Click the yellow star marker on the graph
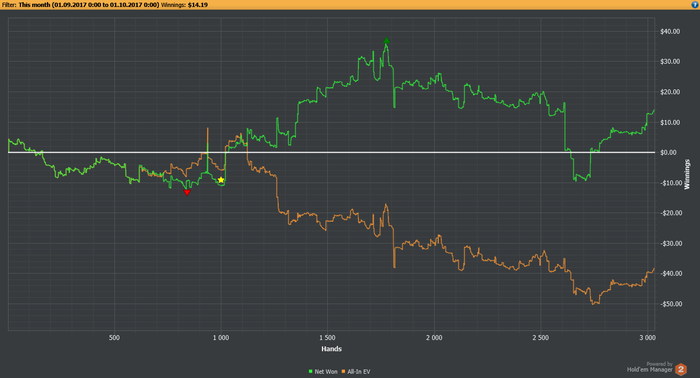This screenshot has width=700, height=378. coord(221,180)
